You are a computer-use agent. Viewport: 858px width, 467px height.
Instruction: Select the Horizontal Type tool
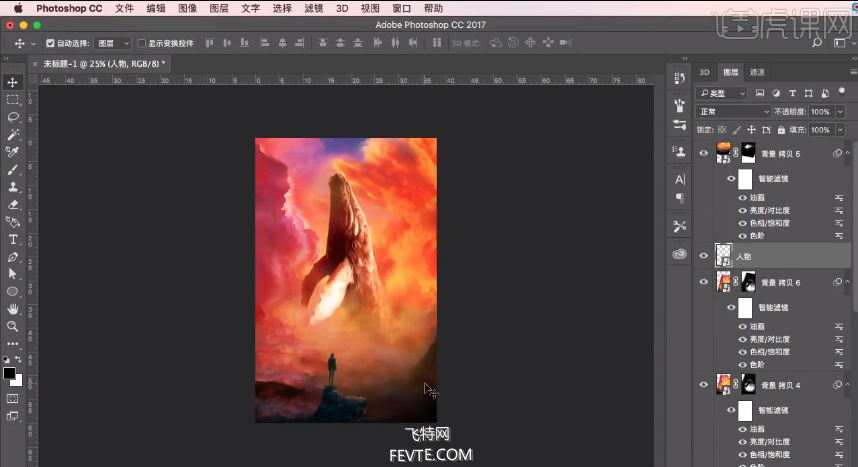[13, 240]
